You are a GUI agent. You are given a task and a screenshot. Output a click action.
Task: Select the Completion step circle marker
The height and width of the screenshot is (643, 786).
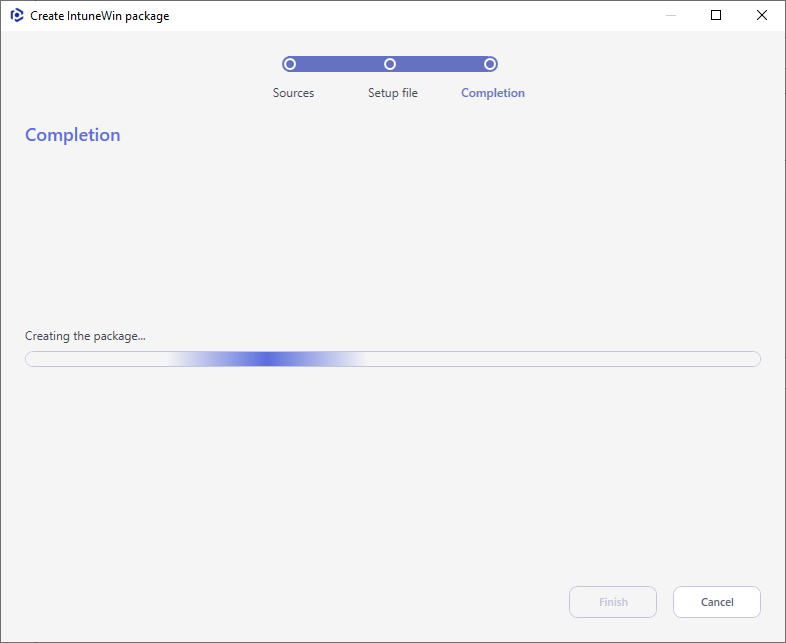pos(490,64)
